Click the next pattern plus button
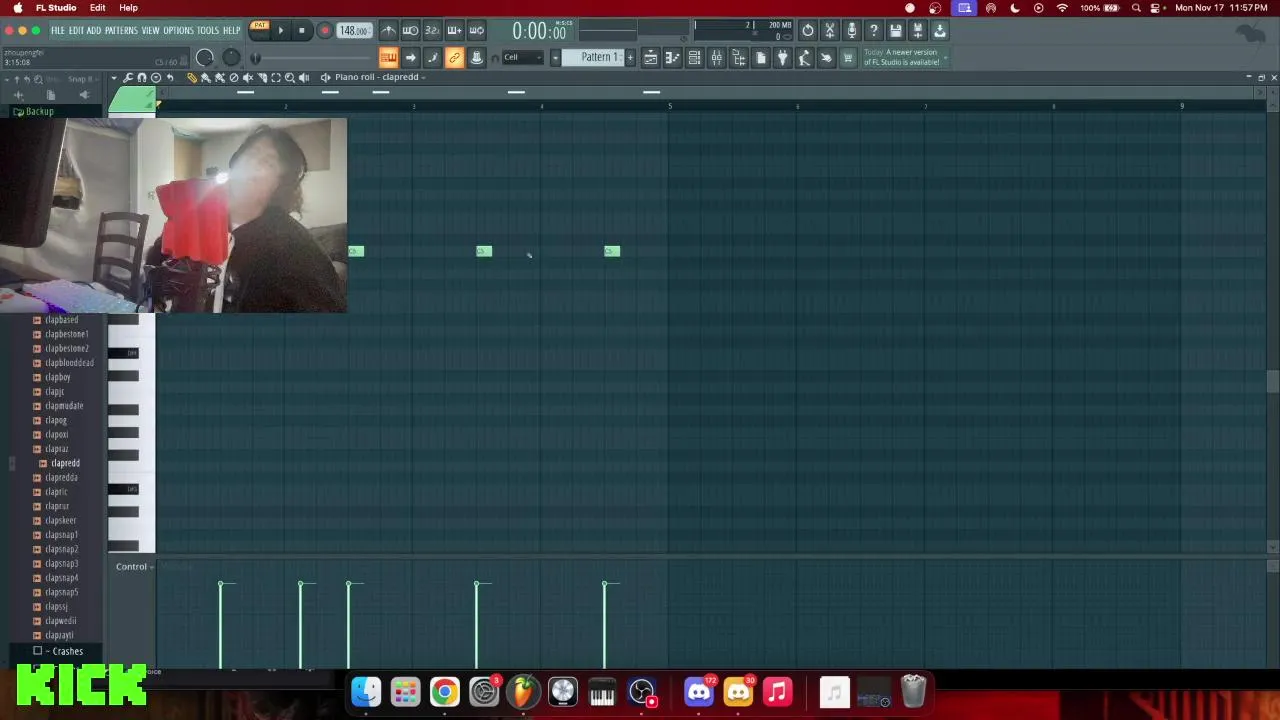The height and width of the screenshot is (720, 1280). click(x=630, y=57)
